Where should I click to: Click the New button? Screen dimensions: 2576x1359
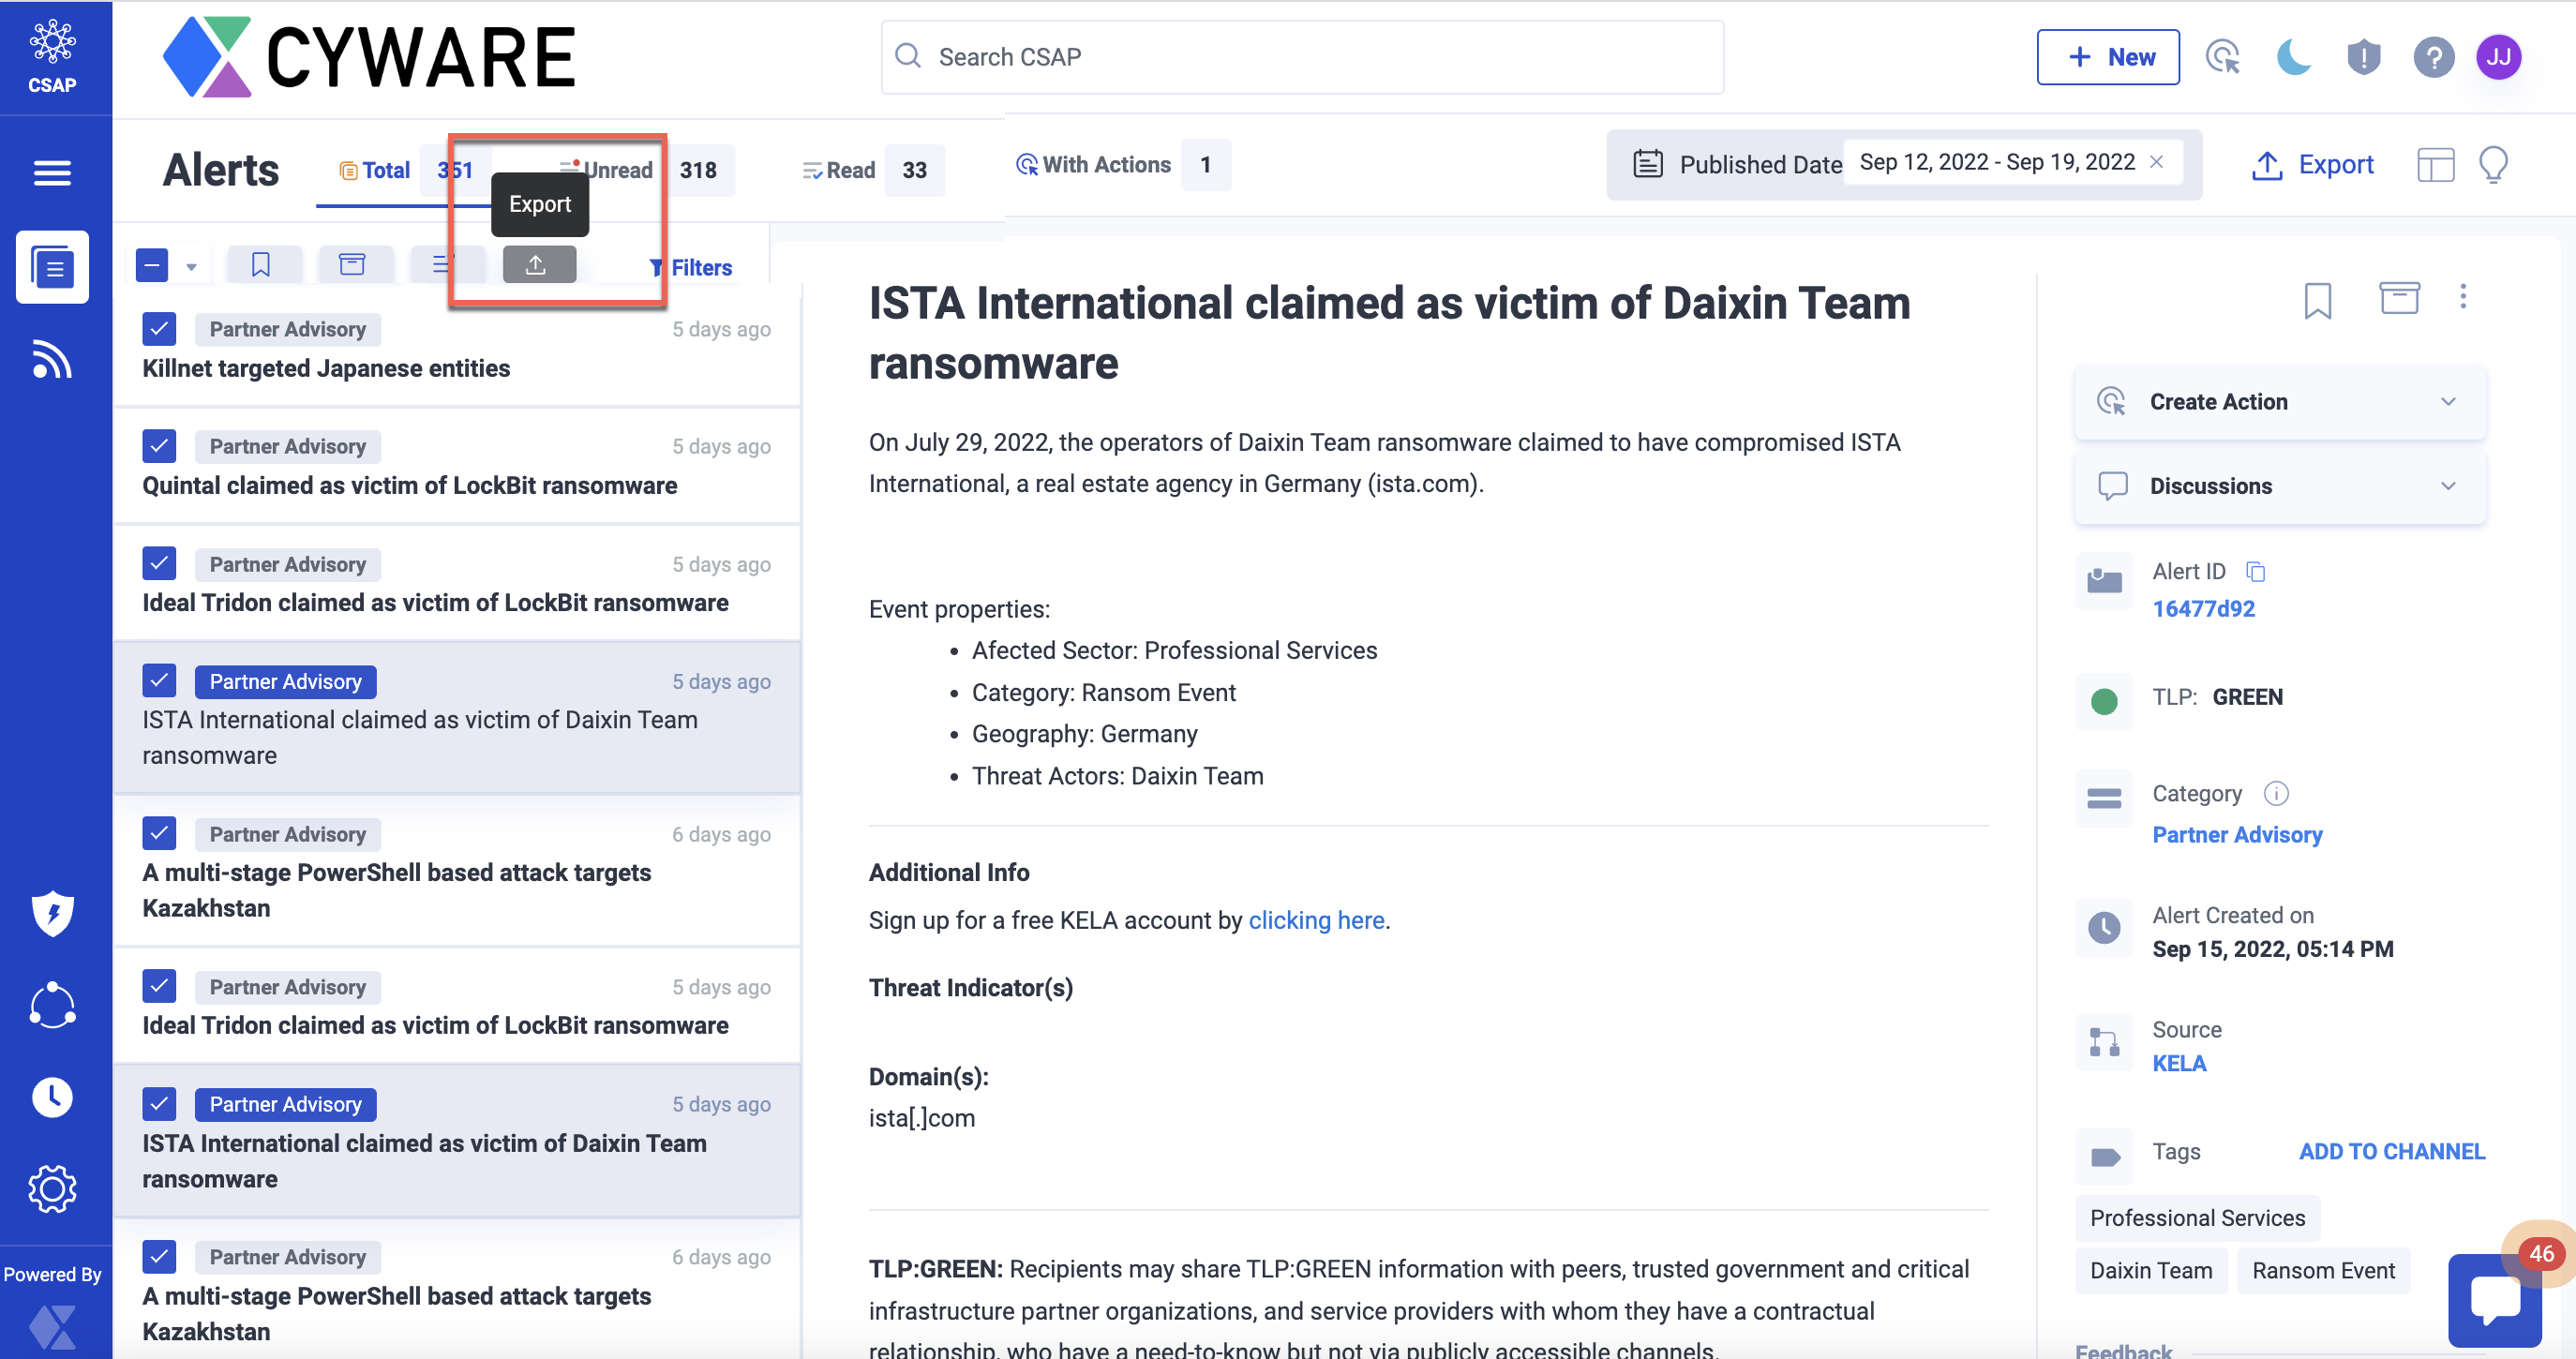[x=2108, y=57]
